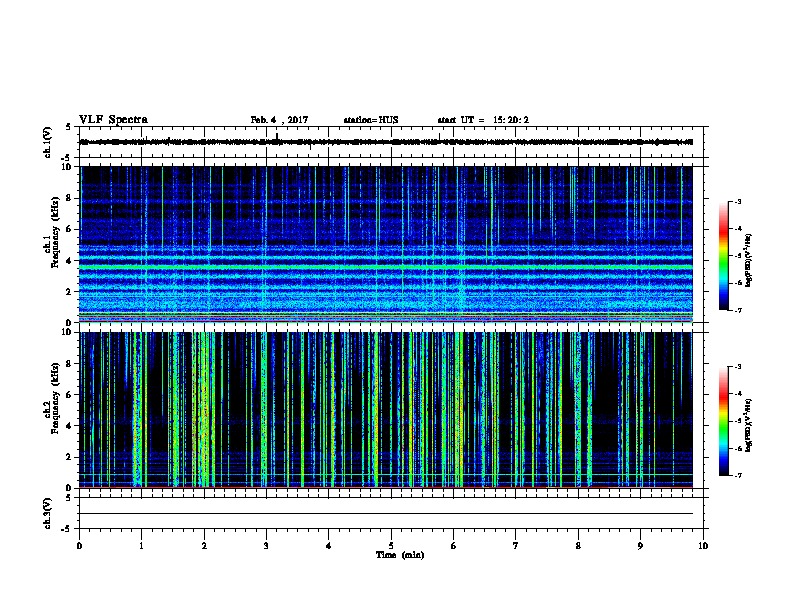Click the "10" kHz tick on ch.2 frequency axis
The image size is (792, 612).
click(x=69, y=332)
